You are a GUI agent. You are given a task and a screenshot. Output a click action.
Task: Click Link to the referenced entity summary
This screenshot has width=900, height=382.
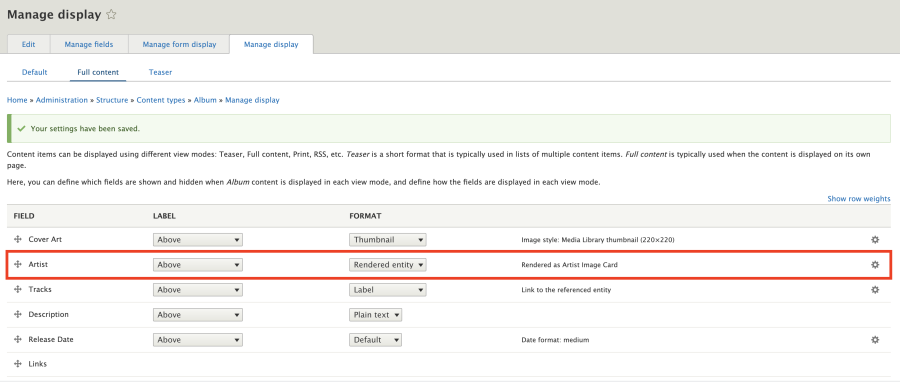(566, 290)
